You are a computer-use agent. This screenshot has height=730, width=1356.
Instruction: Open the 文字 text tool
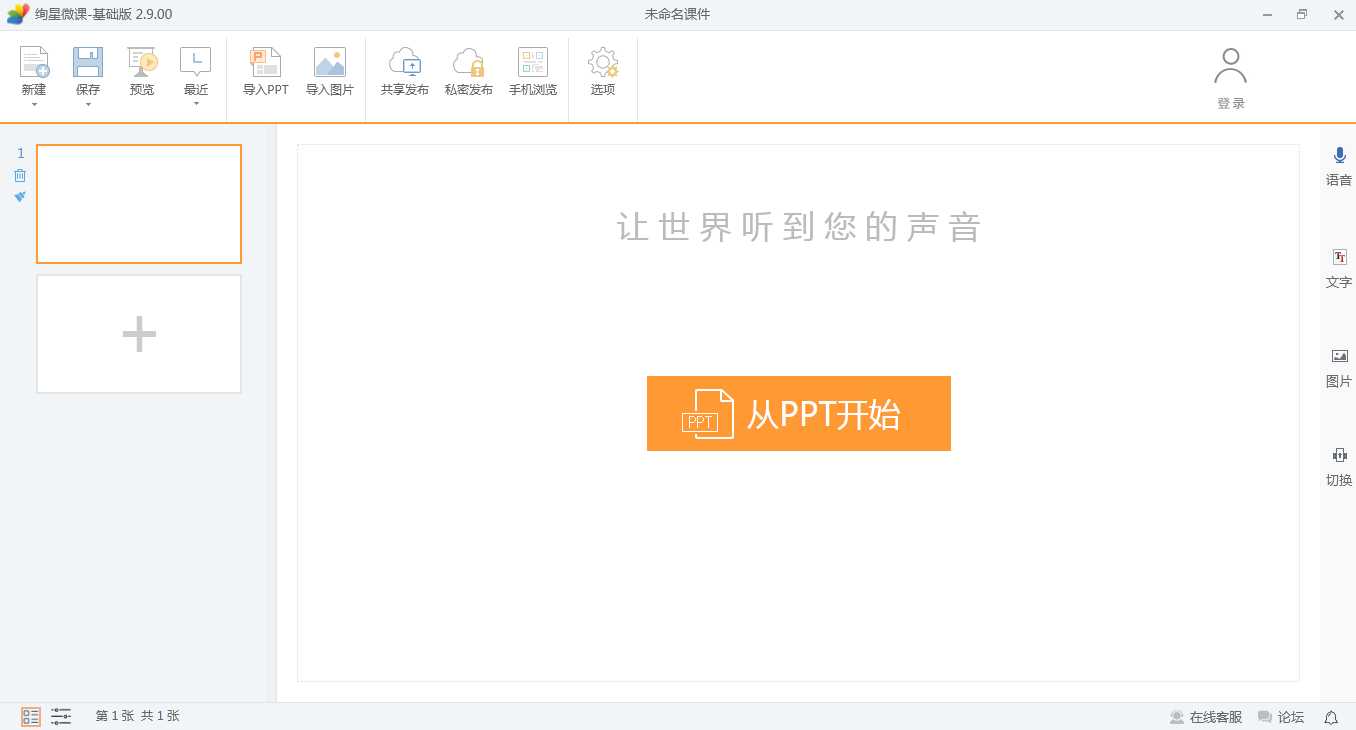[1339, 270]
